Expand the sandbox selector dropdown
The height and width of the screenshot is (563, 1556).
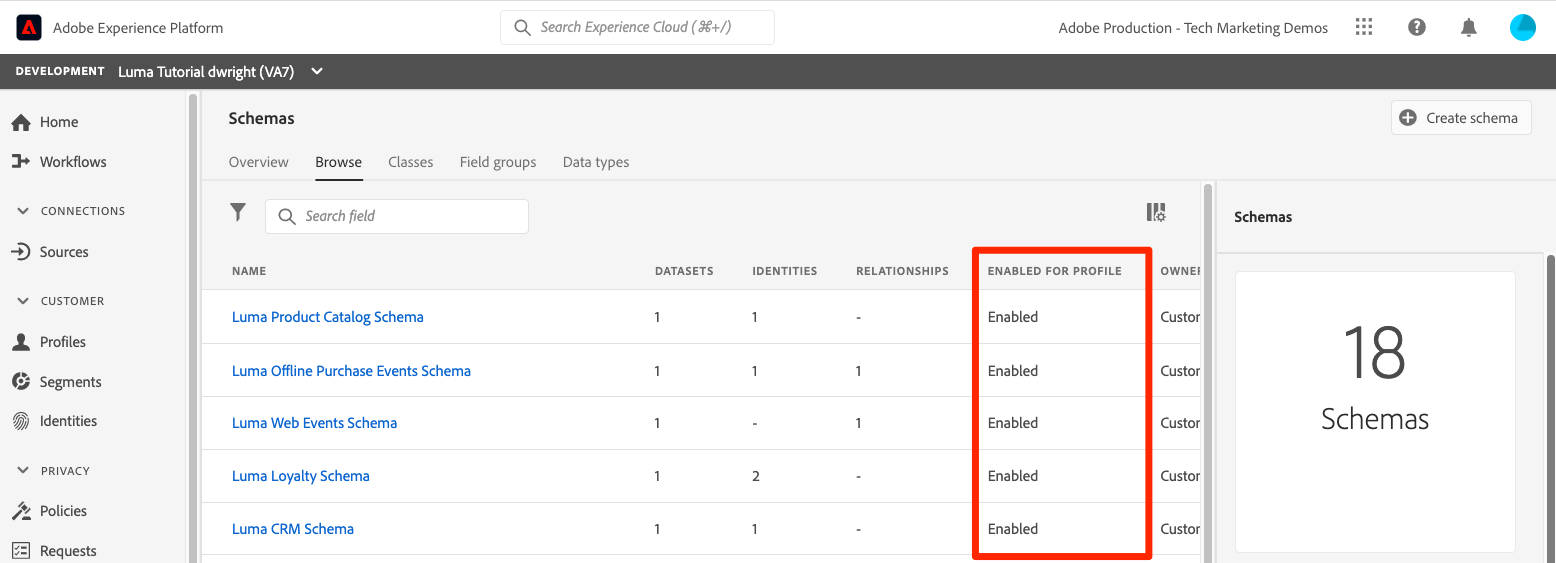pyautogui.click(x=317, y=71)
